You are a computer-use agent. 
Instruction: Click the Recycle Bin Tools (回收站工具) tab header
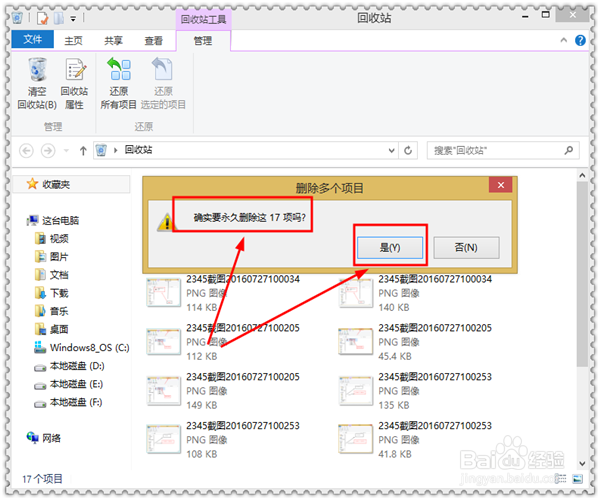[203, 19]
